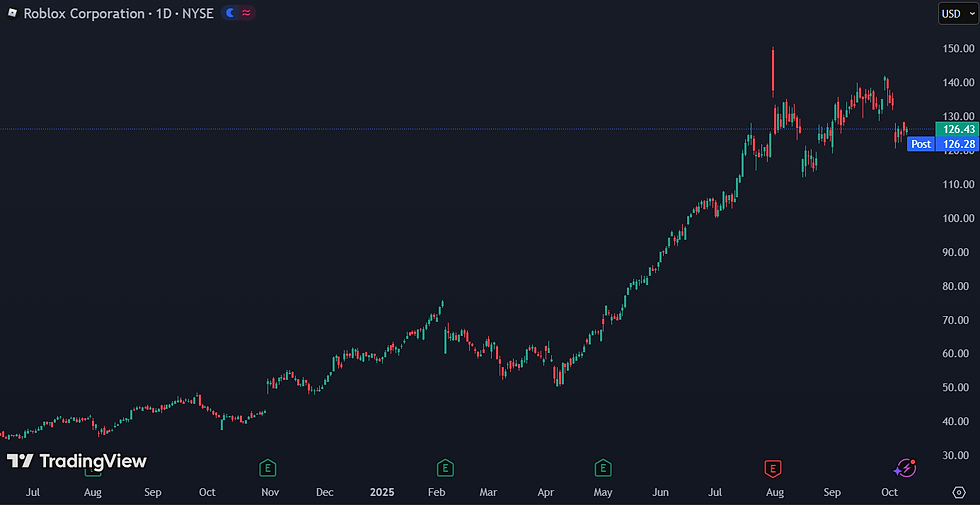This screenshot has width=980, height=505.
Task: Click the red E earnings marker
Action: click(x=773, y=468)
